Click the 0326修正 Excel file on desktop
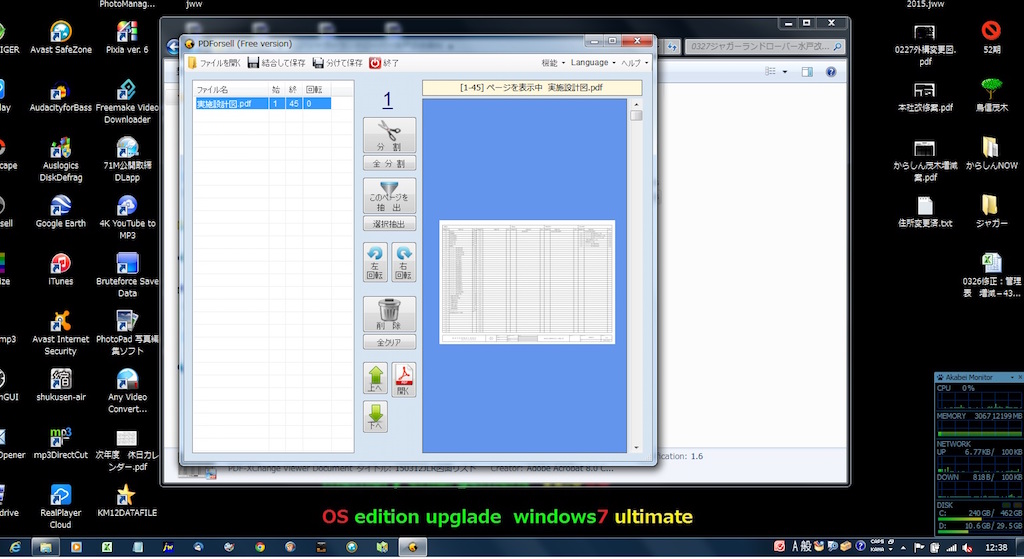 tap(991, 275)
